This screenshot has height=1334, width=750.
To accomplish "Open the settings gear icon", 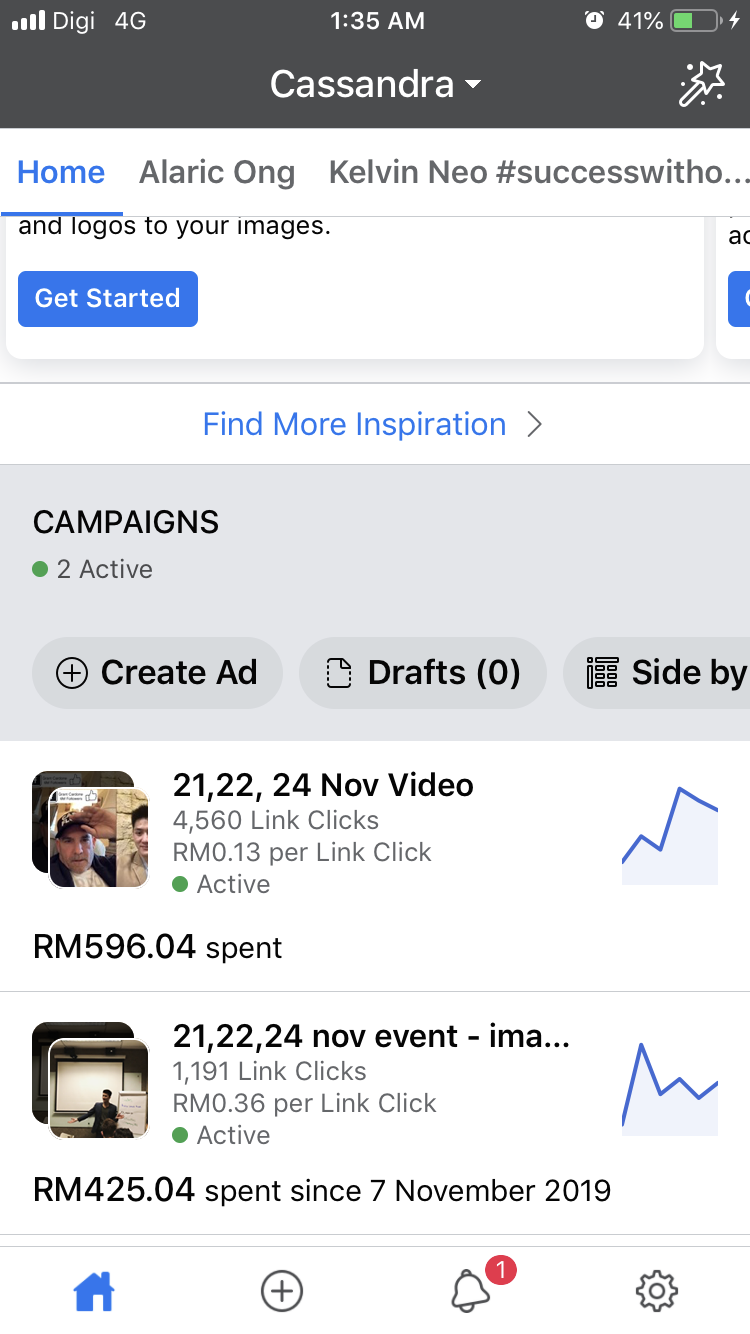I will [x=657, y=1291].
